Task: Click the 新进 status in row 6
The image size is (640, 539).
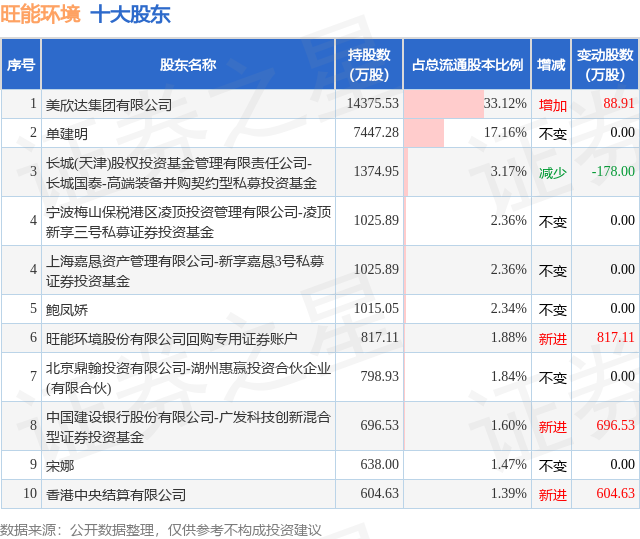Action: point(553,339)
